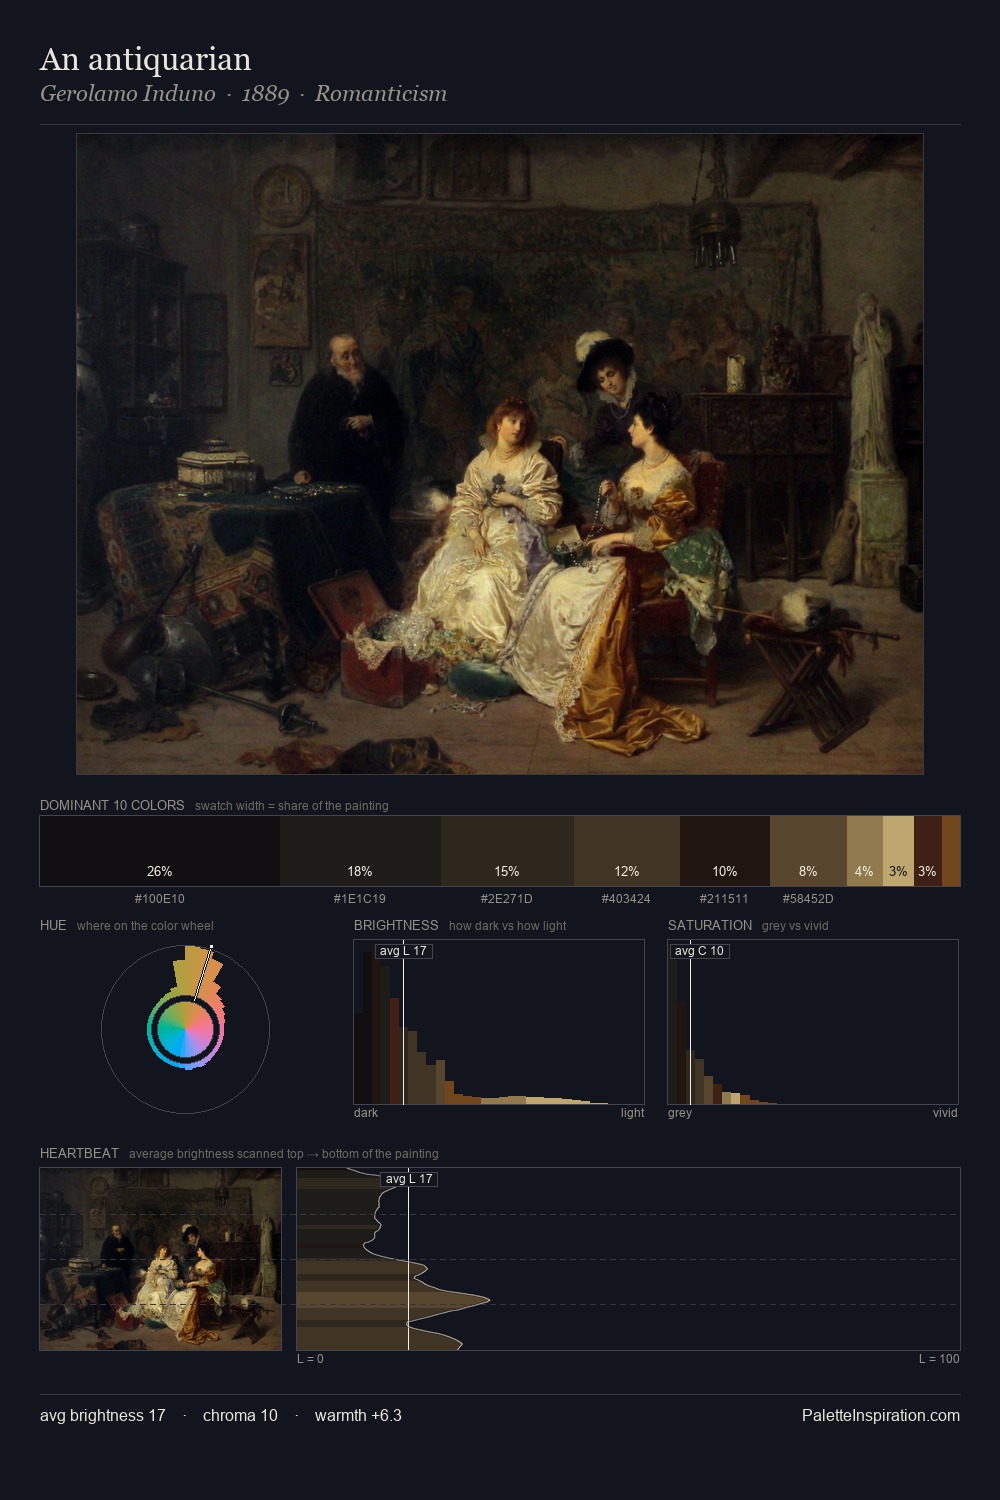Viewport: 1000px width, 1500px height.
Task: Click the year 1889
Action: 265,94
